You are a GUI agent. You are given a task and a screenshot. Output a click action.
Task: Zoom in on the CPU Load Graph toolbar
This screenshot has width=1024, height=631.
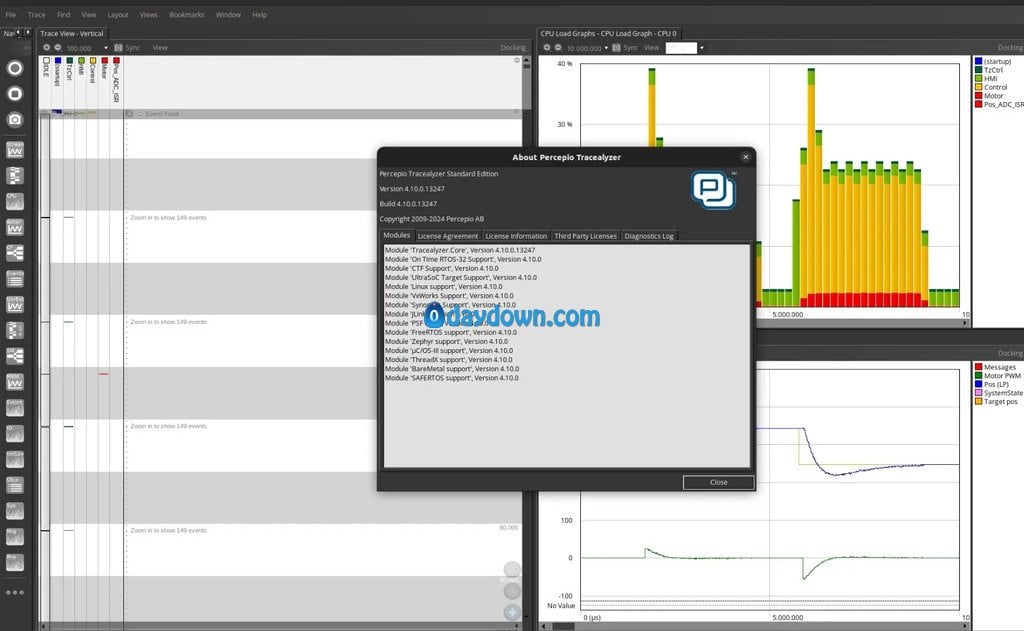[x=547, y=48]
